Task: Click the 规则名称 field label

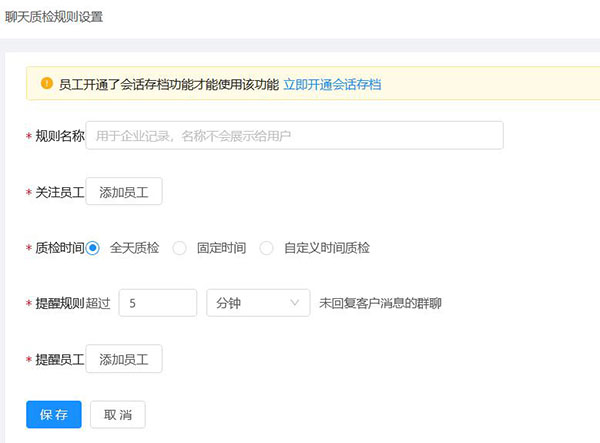Action: point(60,136)
